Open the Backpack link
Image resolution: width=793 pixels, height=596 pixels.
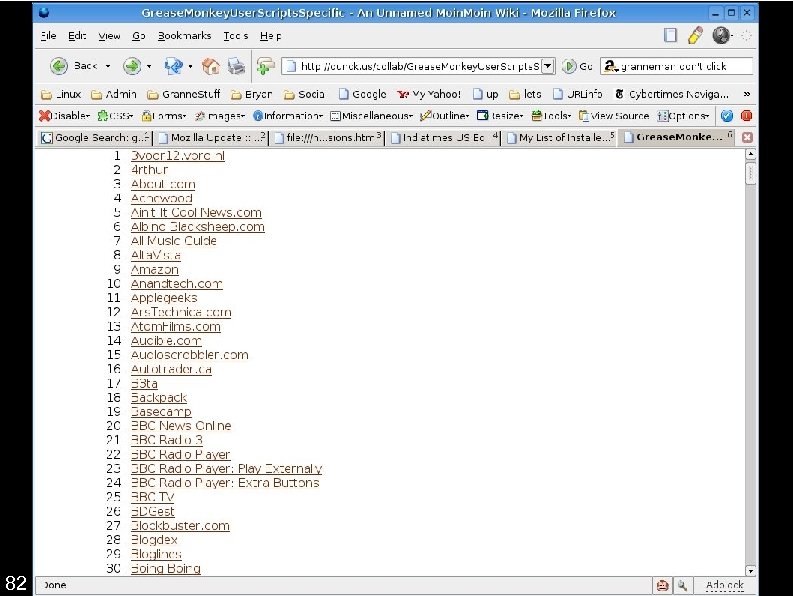pos(159,398)
